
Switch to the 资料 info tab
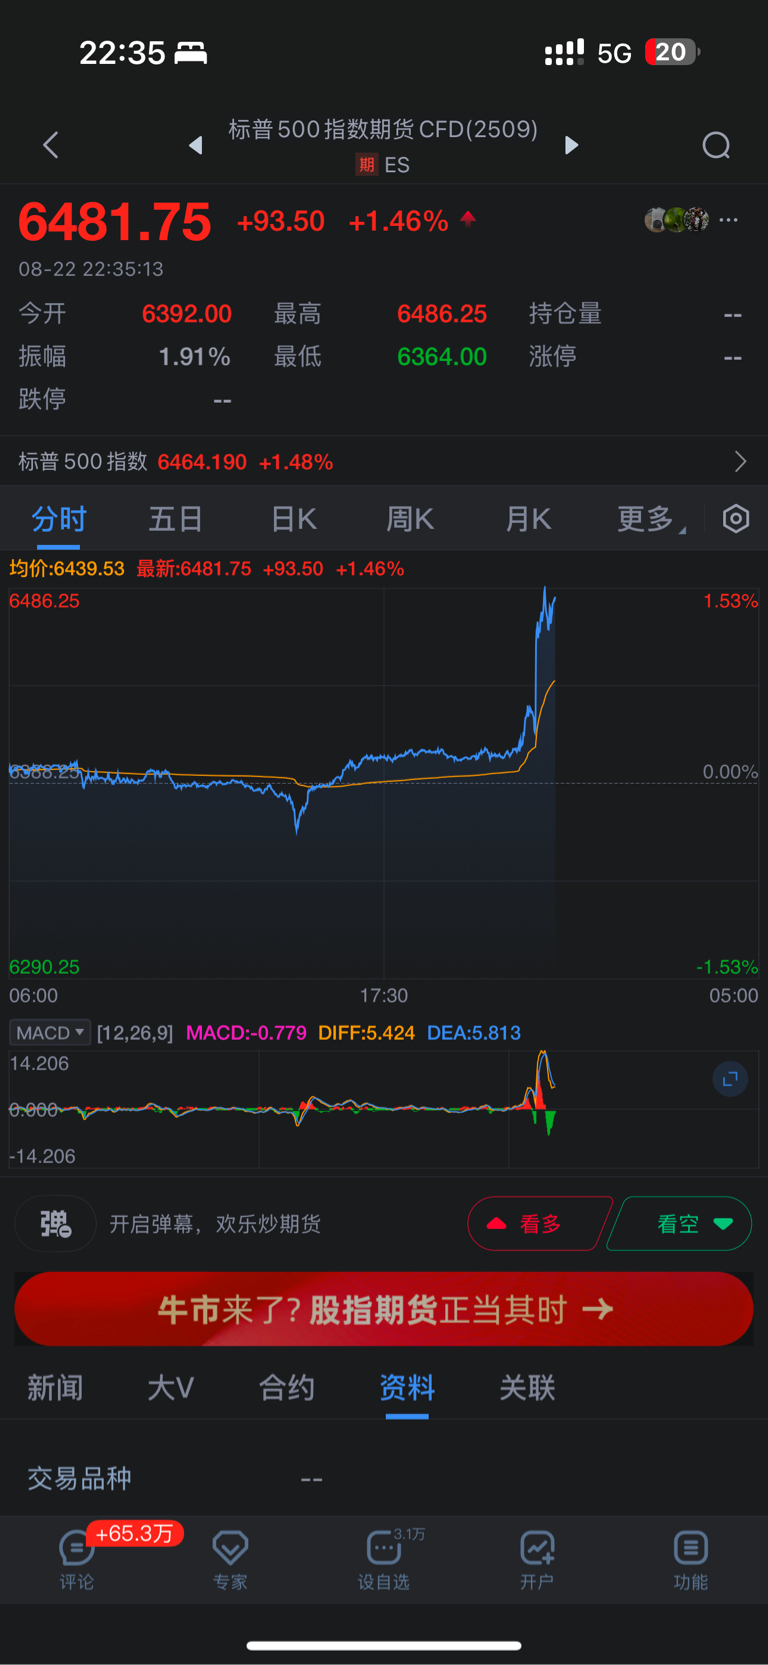tap(407, 1388)
